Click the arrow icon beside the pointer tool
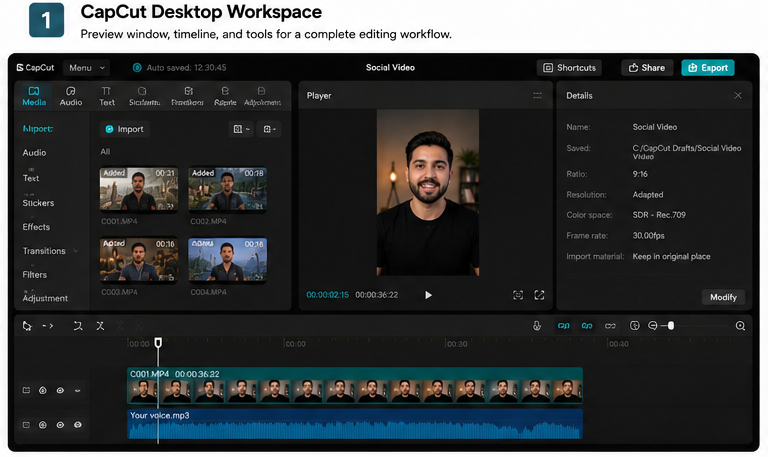This screenshot has width=768, height=457. (48, 326)
